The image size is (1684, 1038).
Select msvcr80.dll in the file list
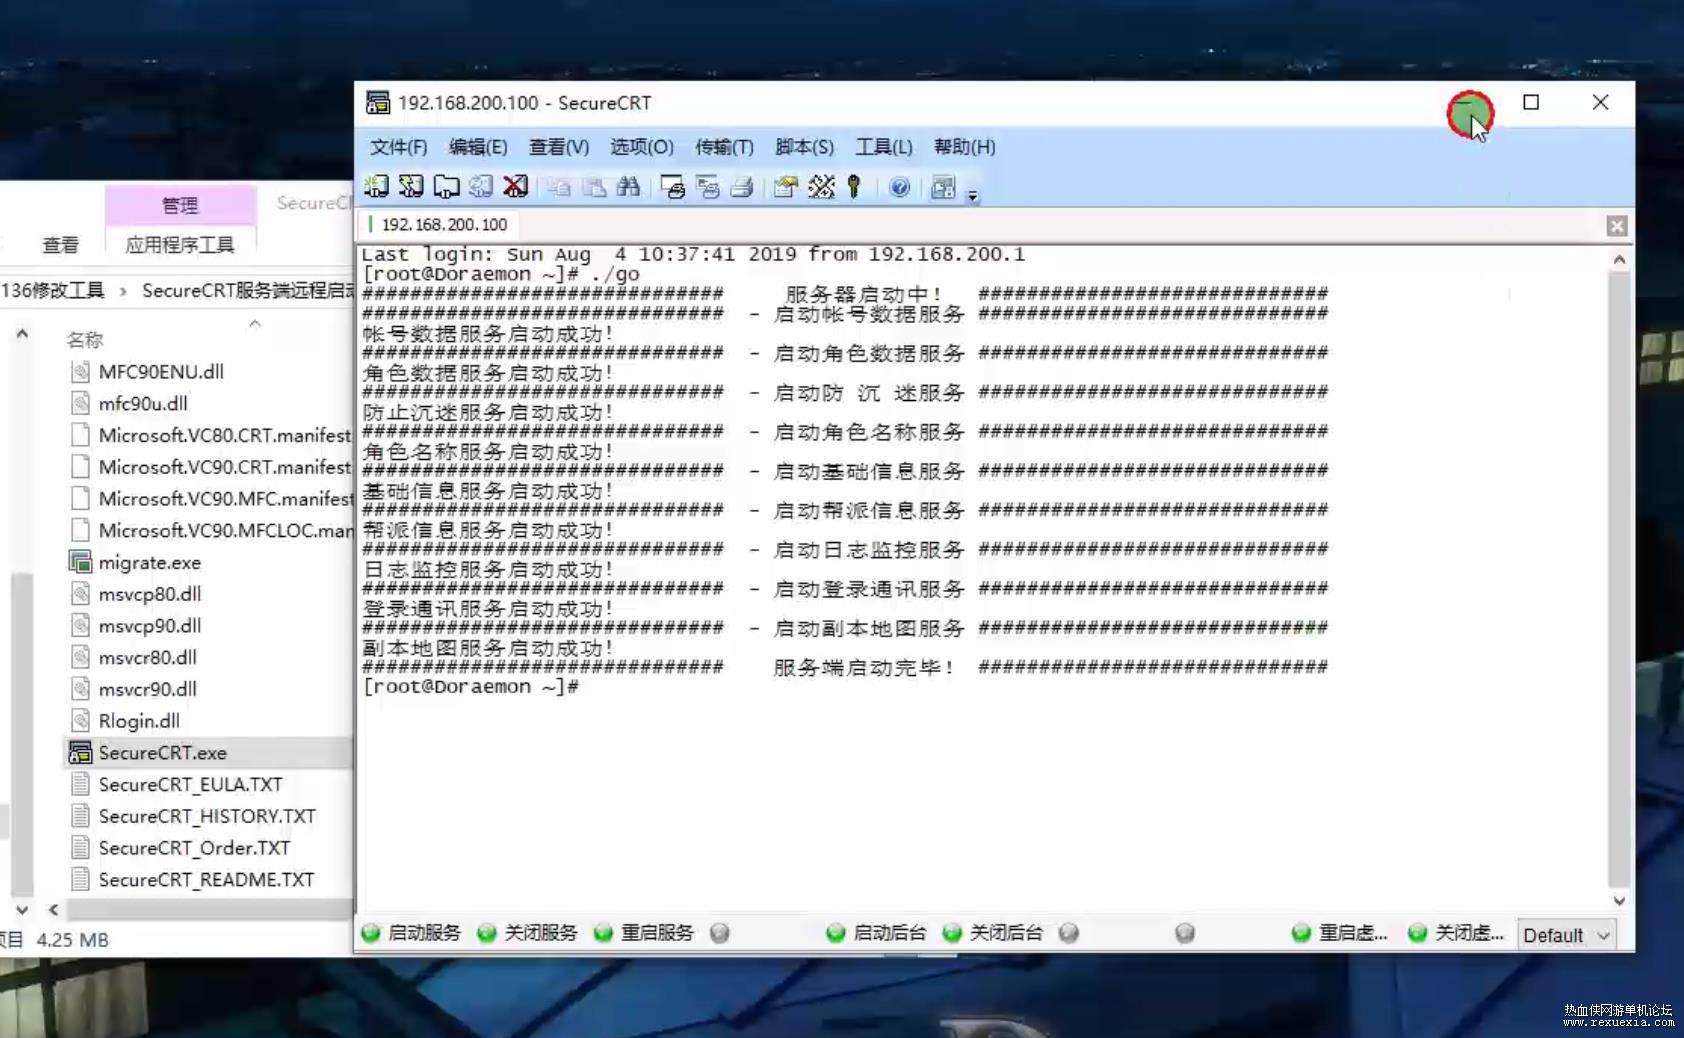tap(134, 658)
